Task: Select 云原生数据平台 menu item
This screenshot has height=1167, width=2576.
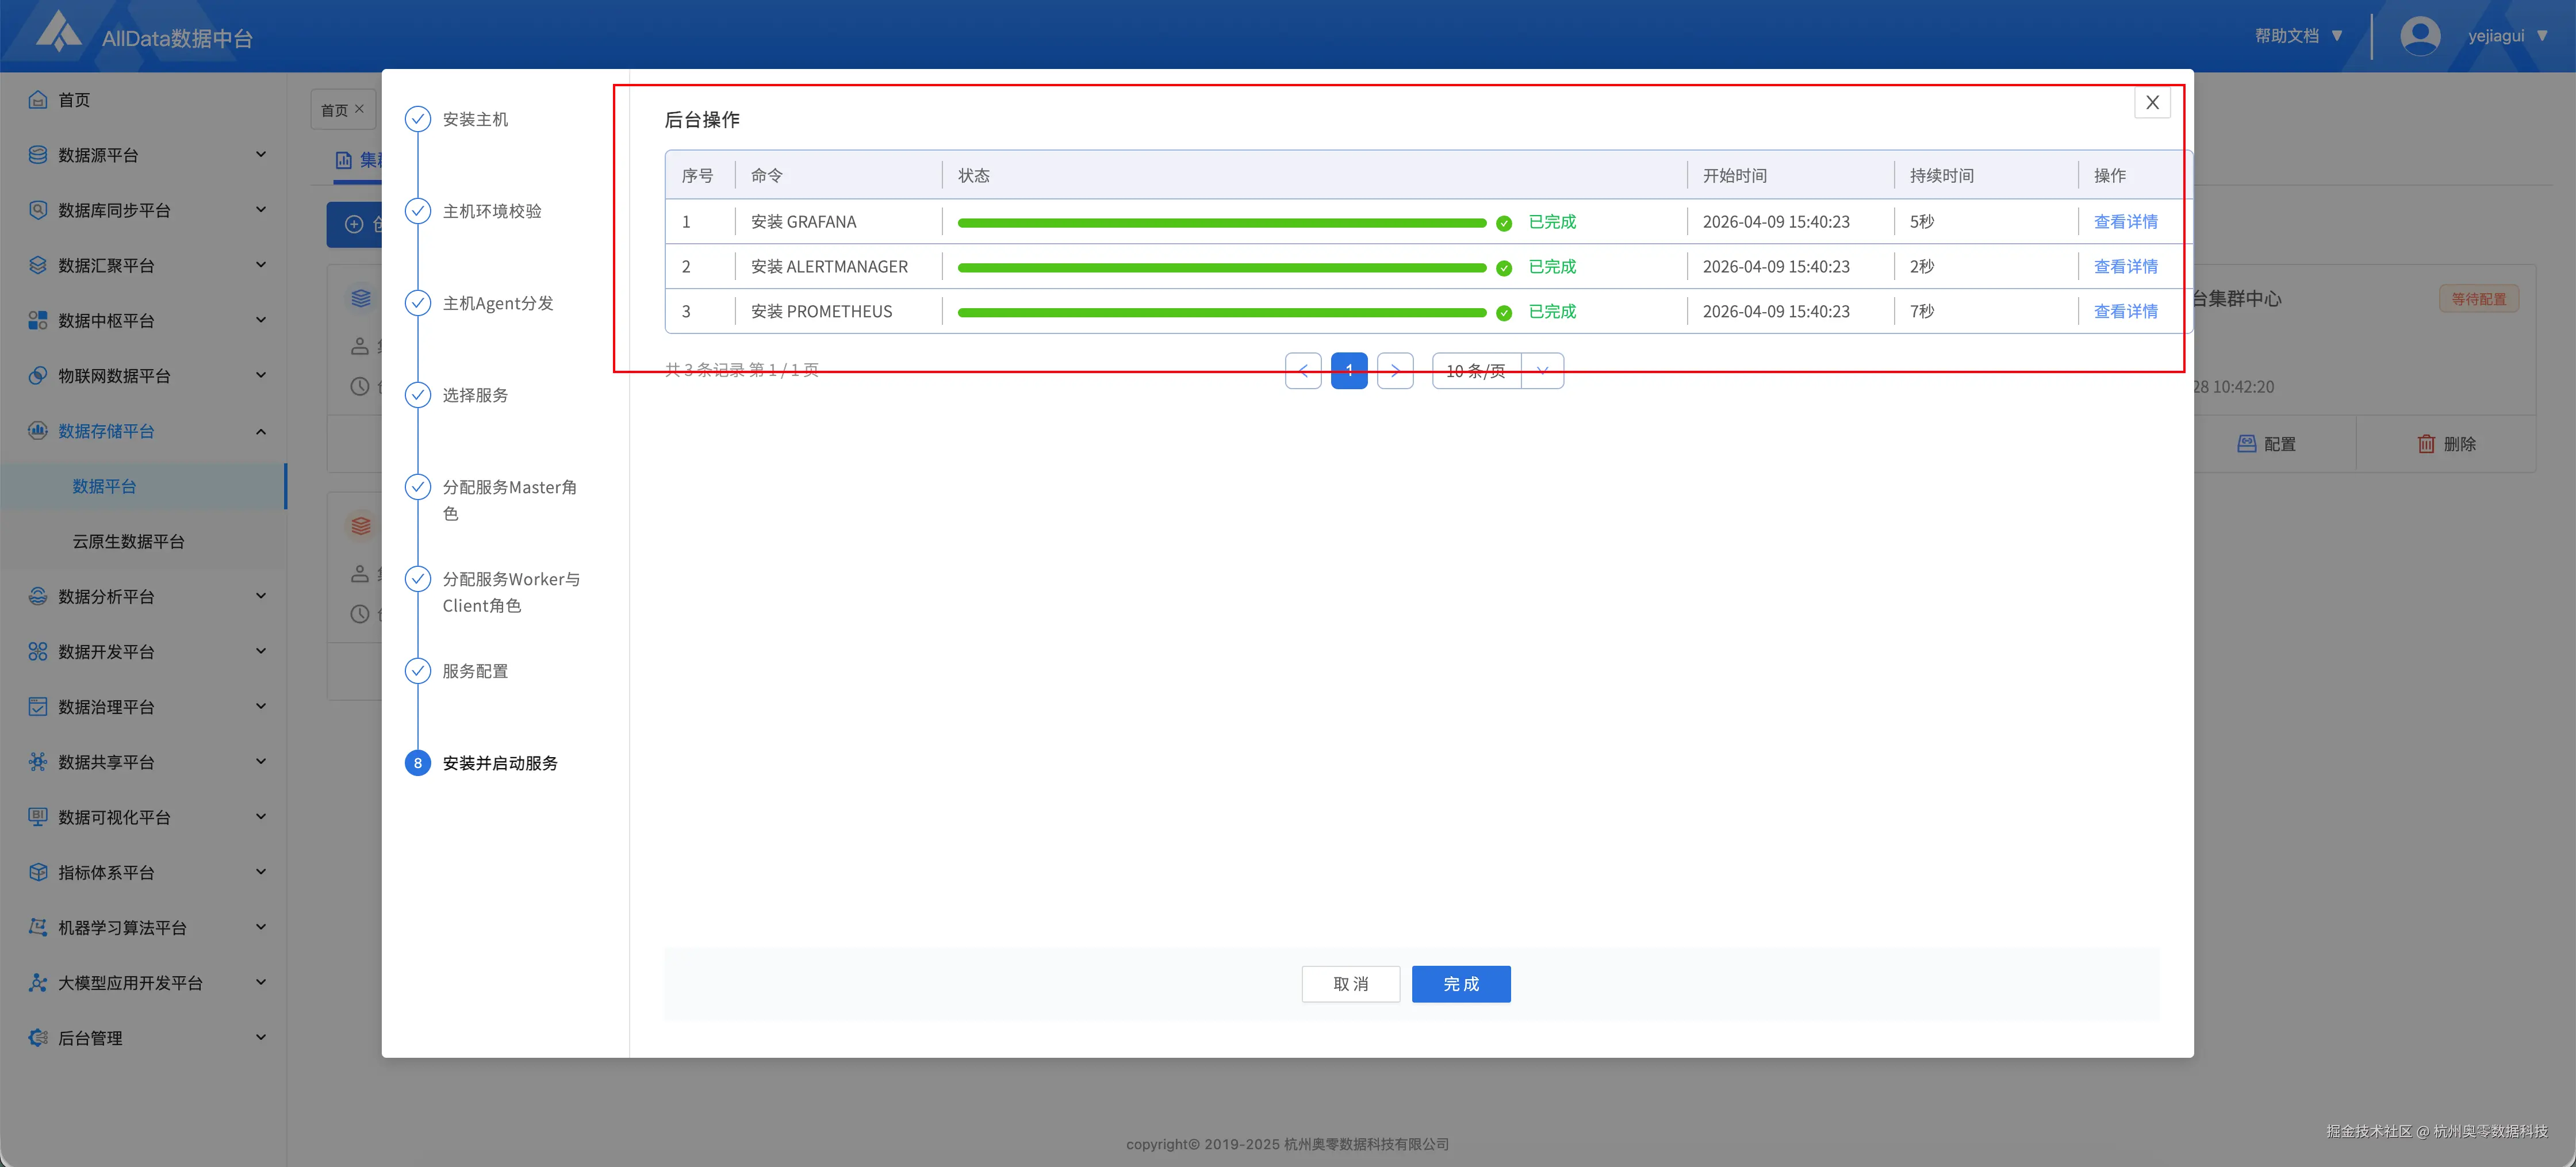Action: (x=128, y=541)
